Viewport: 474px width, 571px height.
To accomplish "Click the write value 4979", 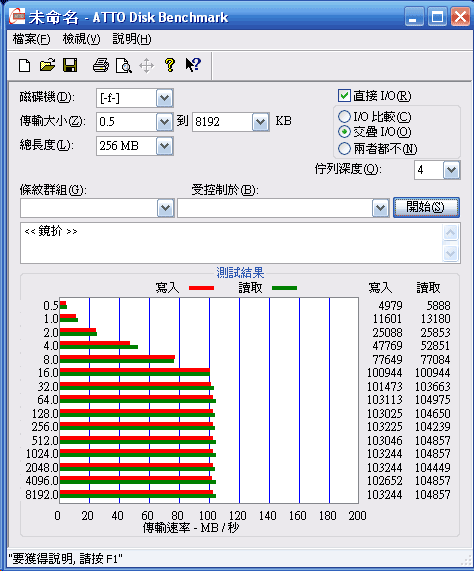I will (x=390, y=306).
